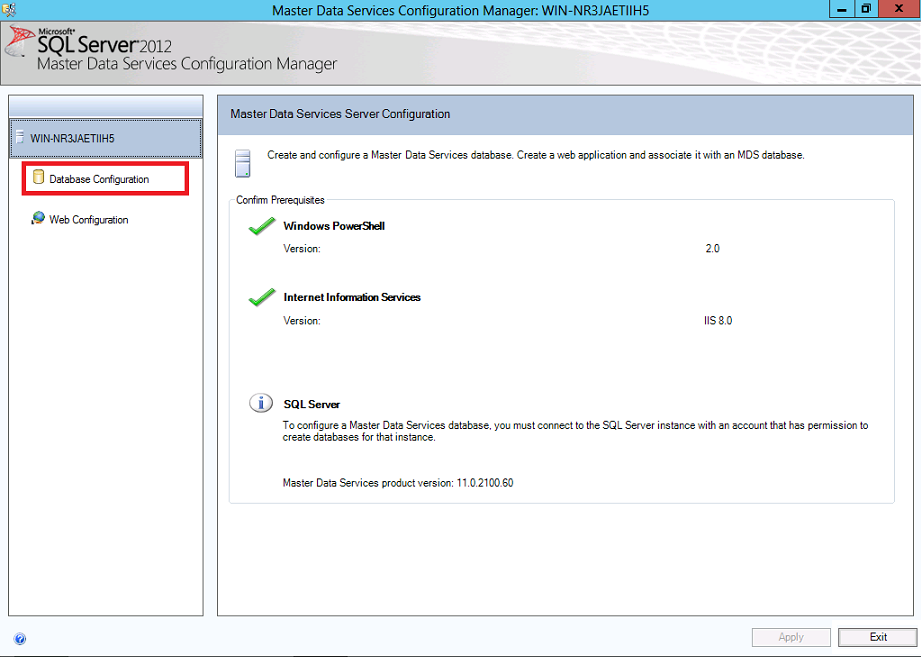Click the PowerShell version value 2.0
921x657 pixels.
point(712,248)
